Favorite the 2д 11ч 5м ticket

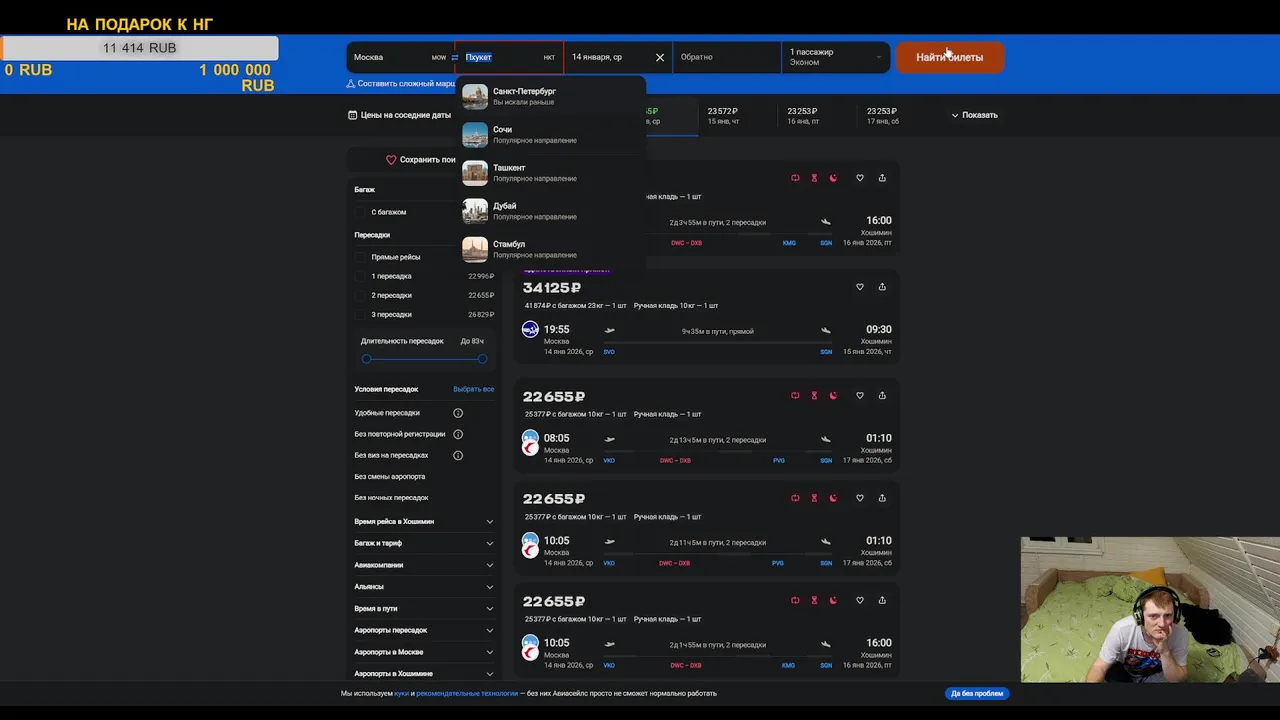[x=860, y=498]
